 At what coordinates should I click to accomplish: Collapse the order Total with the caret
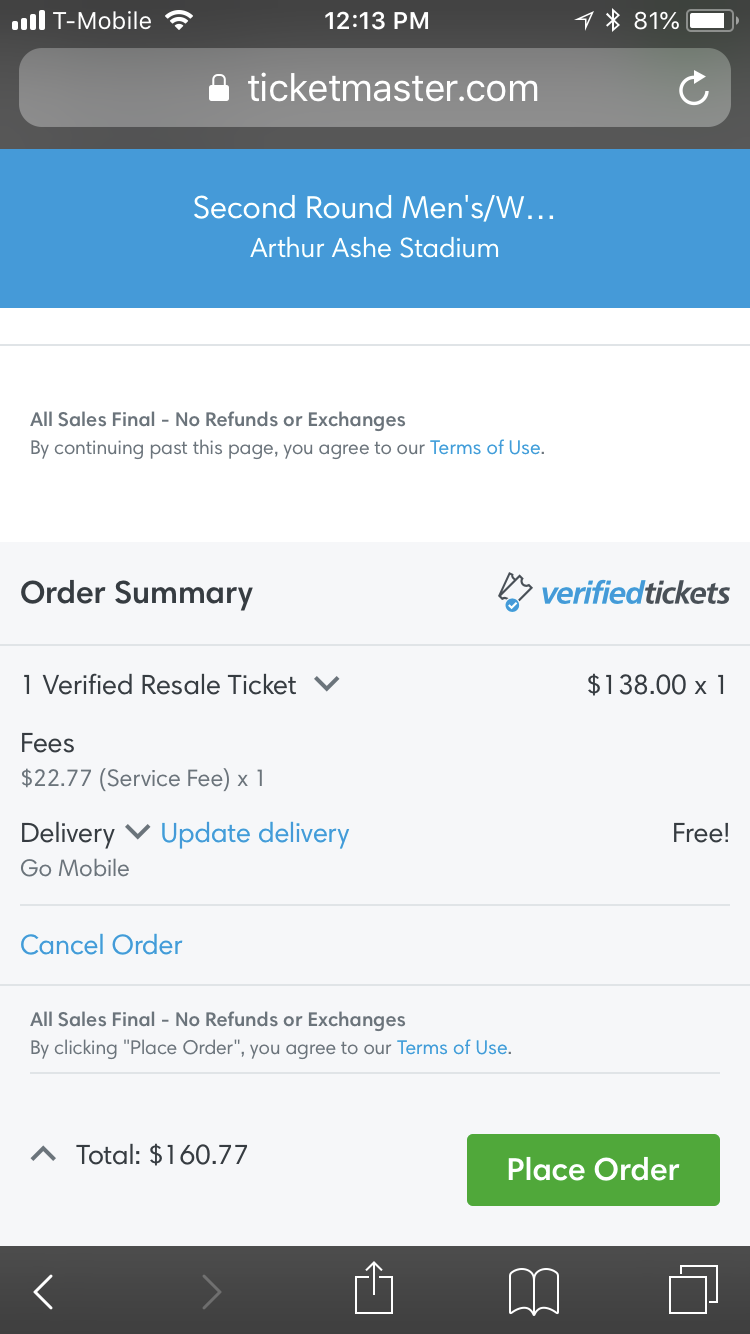43,1155
